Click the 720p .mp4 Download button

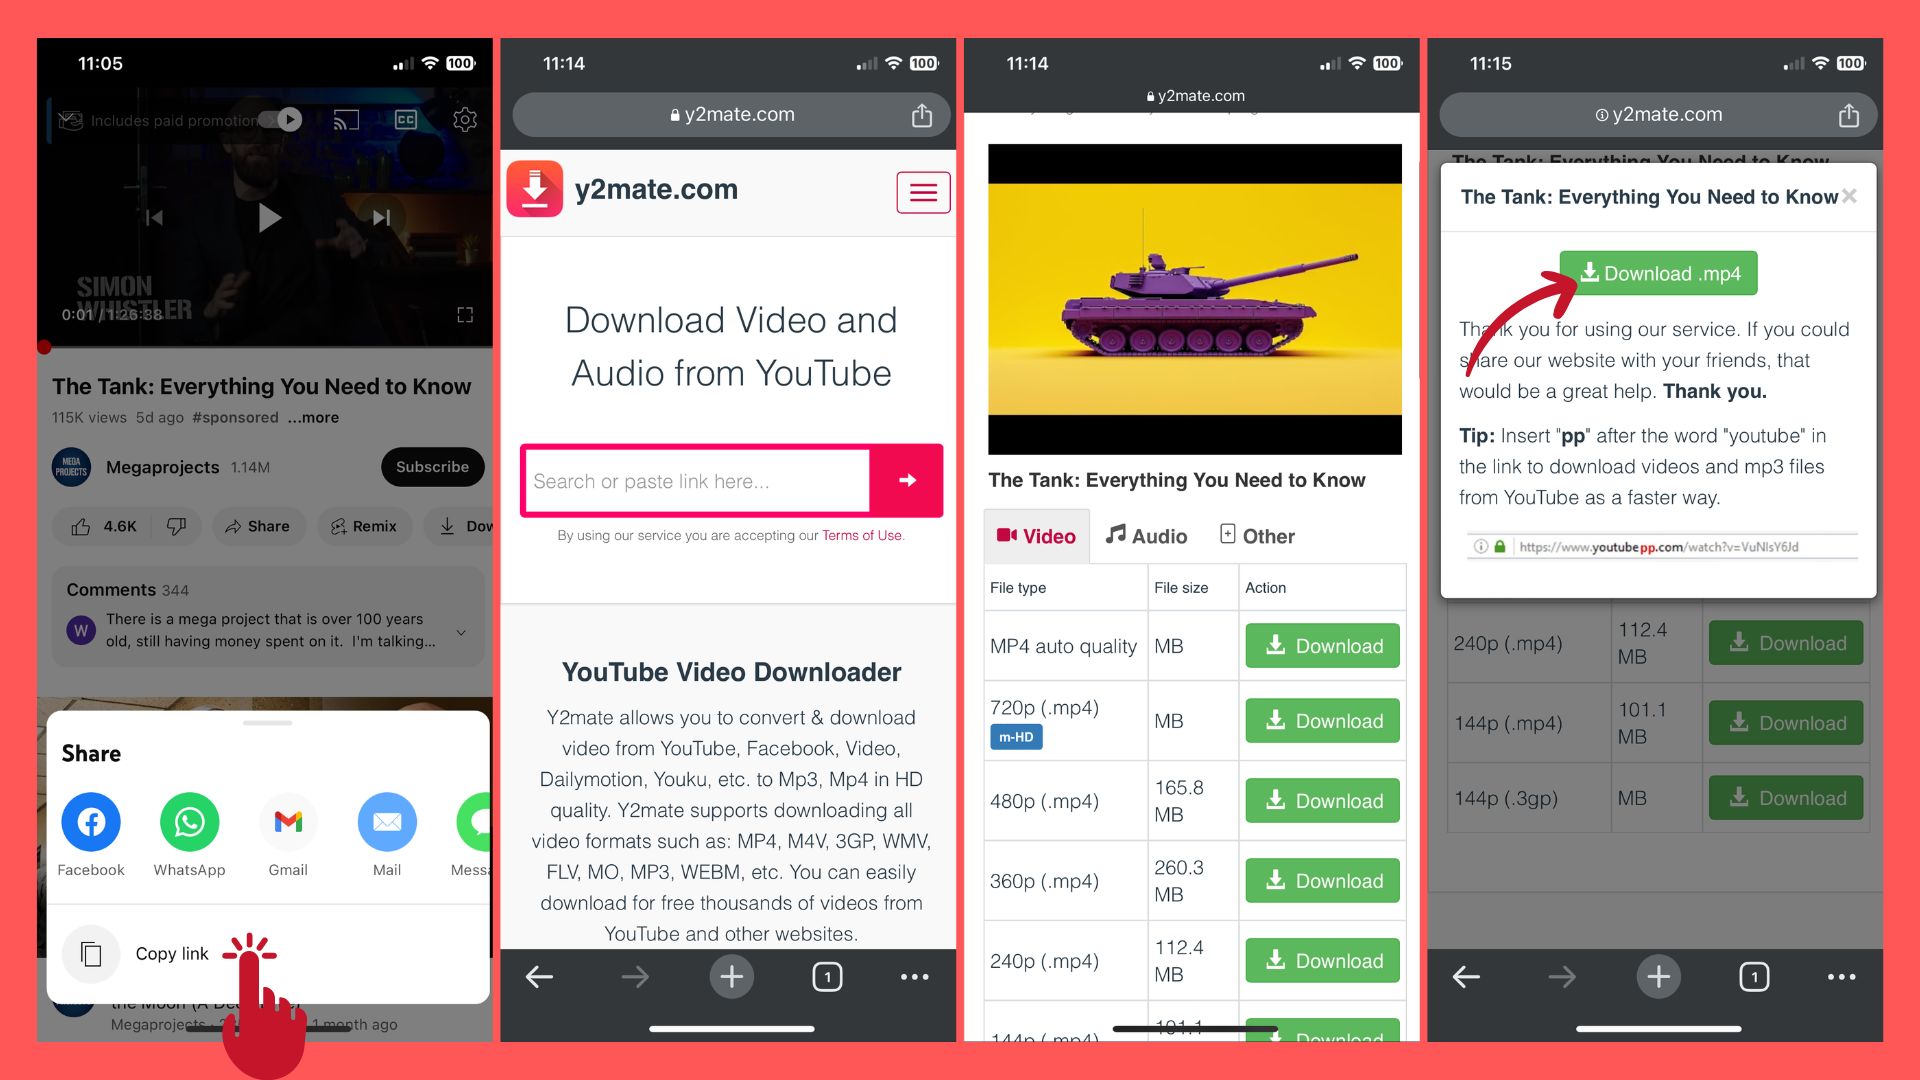[1321, 721]
